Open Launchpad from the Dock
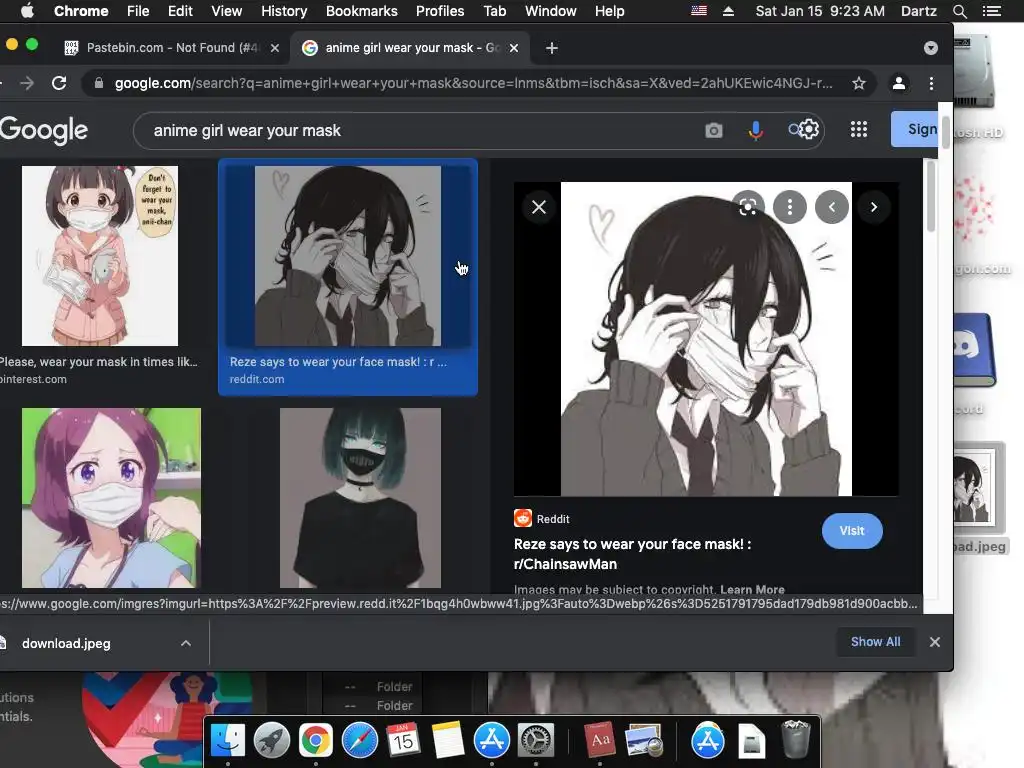This screenshot has height=768, width=1024. coord(272,741)
